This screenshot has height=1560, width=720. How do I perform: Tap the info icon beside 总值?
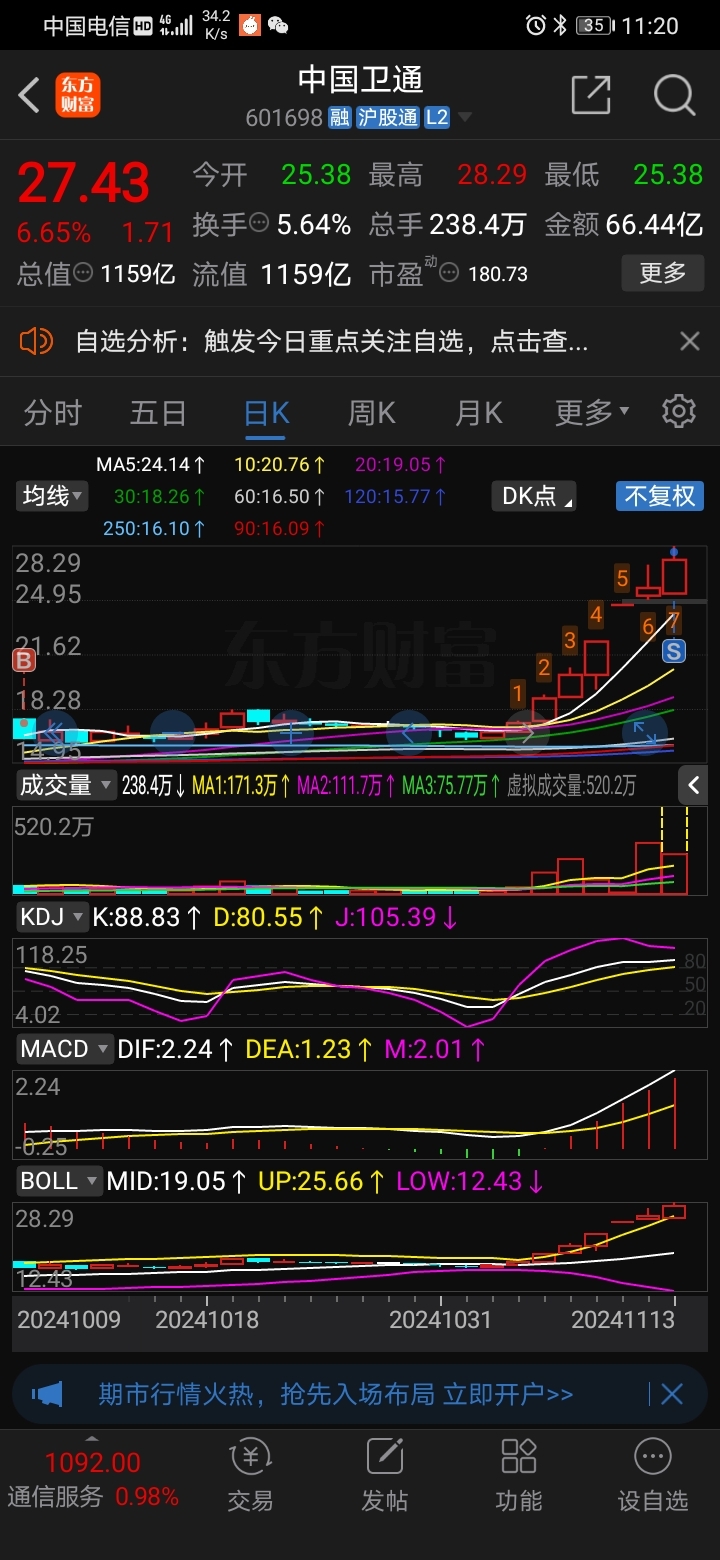point(84,272)
